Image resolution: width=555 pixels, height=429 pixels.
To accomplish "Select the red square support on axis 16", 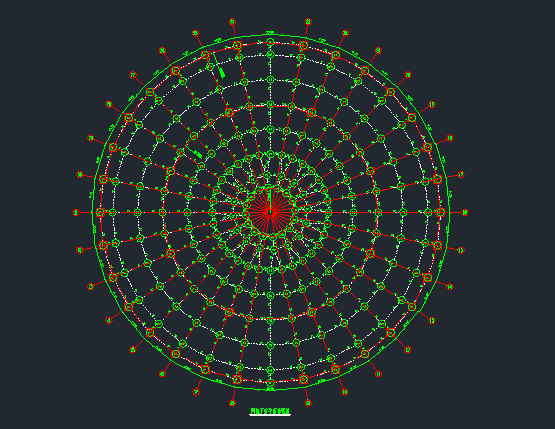I will pyautogui.click(x=440, y=212).
